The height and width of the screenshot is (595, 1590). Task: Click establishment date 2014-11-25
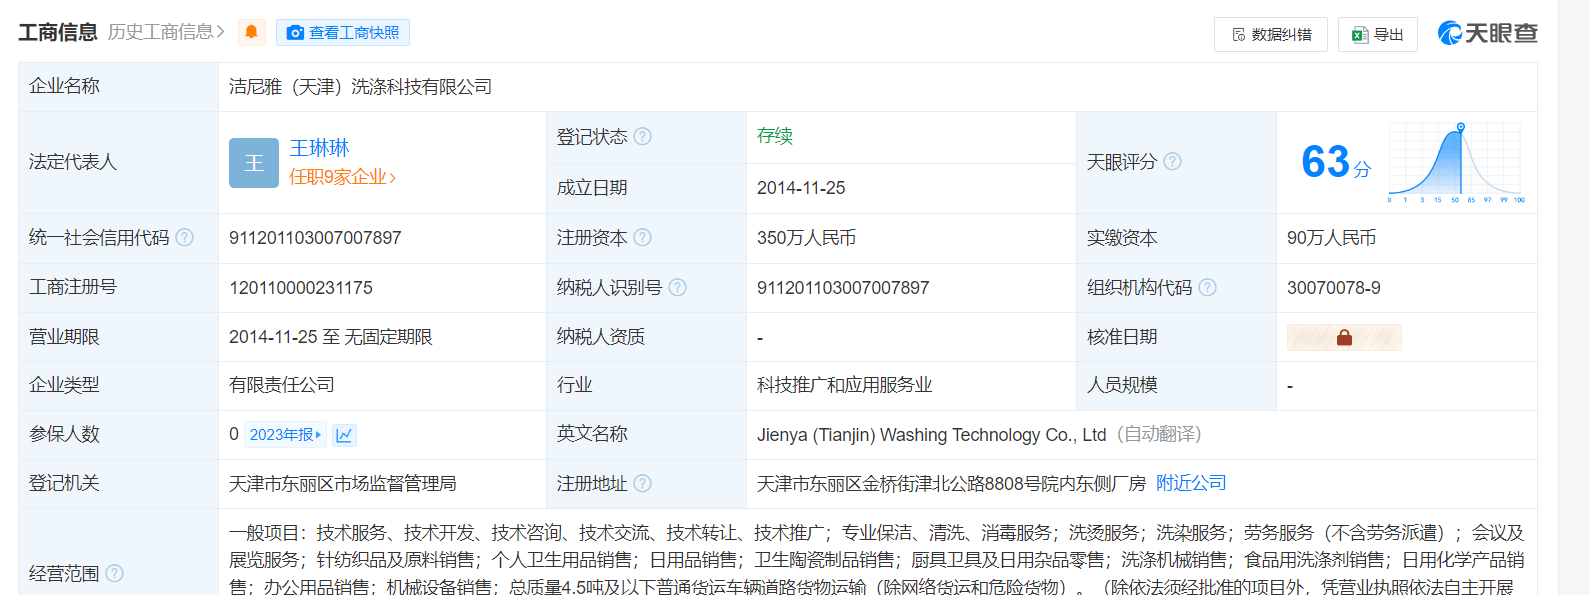[x=801, y=188]
